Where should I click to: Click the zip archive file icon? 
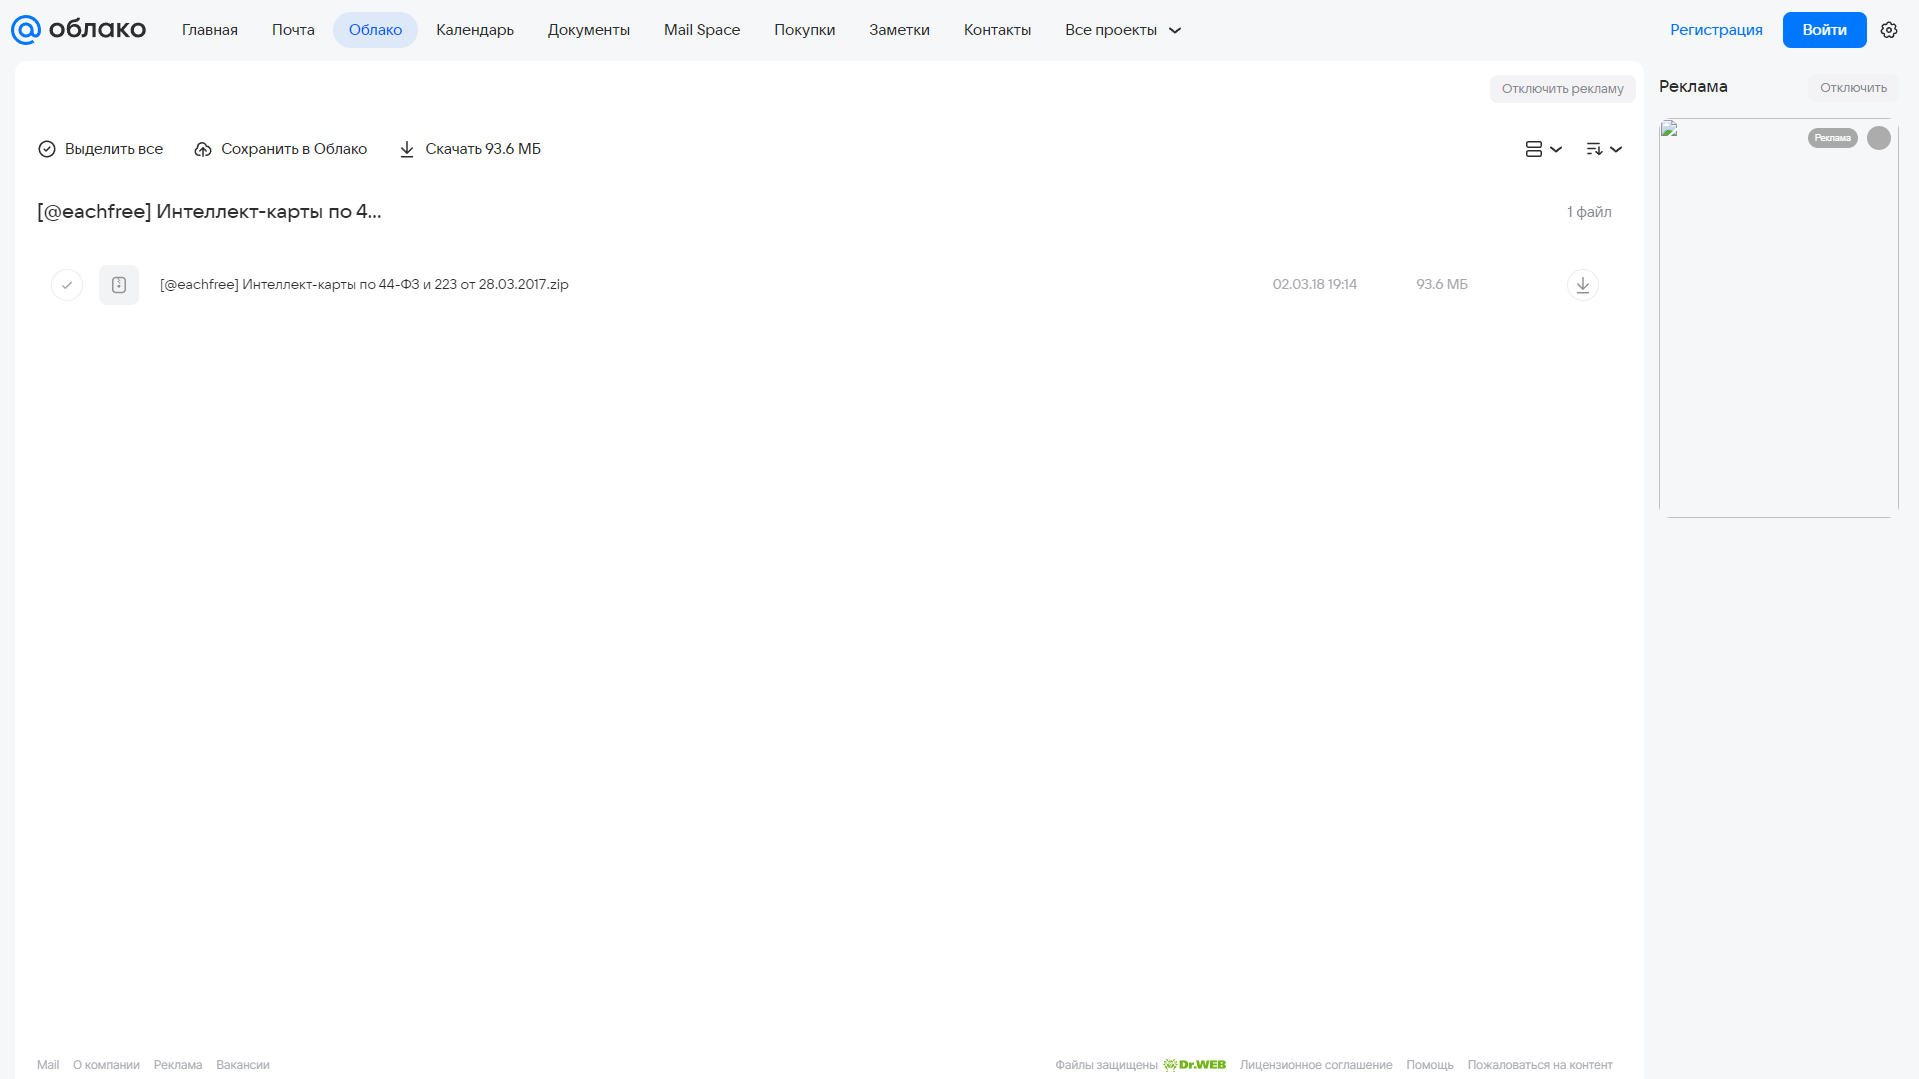(x=119, y=285)
